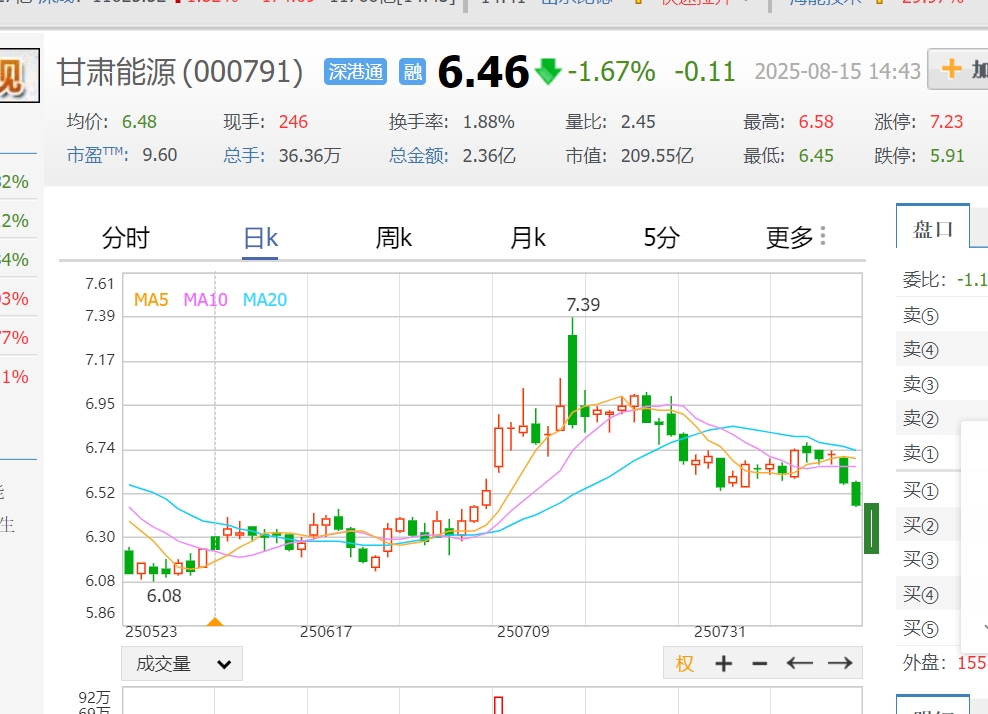Switch to the 分时 chart tab

[125, 238]
